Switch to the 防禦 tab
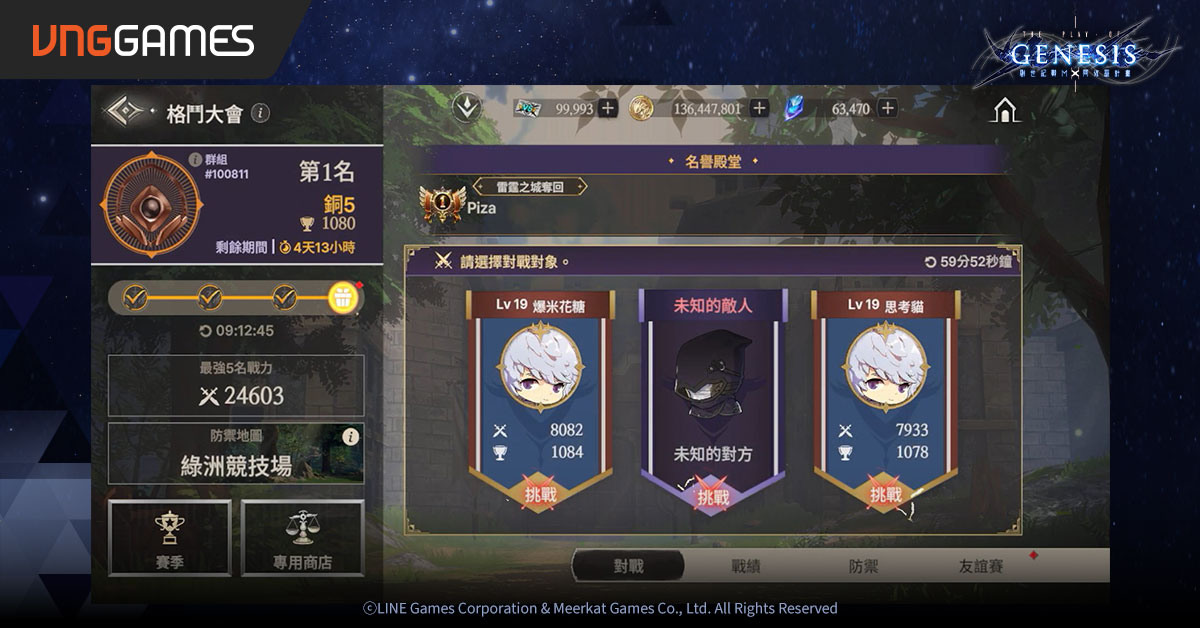1200x628 pixels. 863,566
